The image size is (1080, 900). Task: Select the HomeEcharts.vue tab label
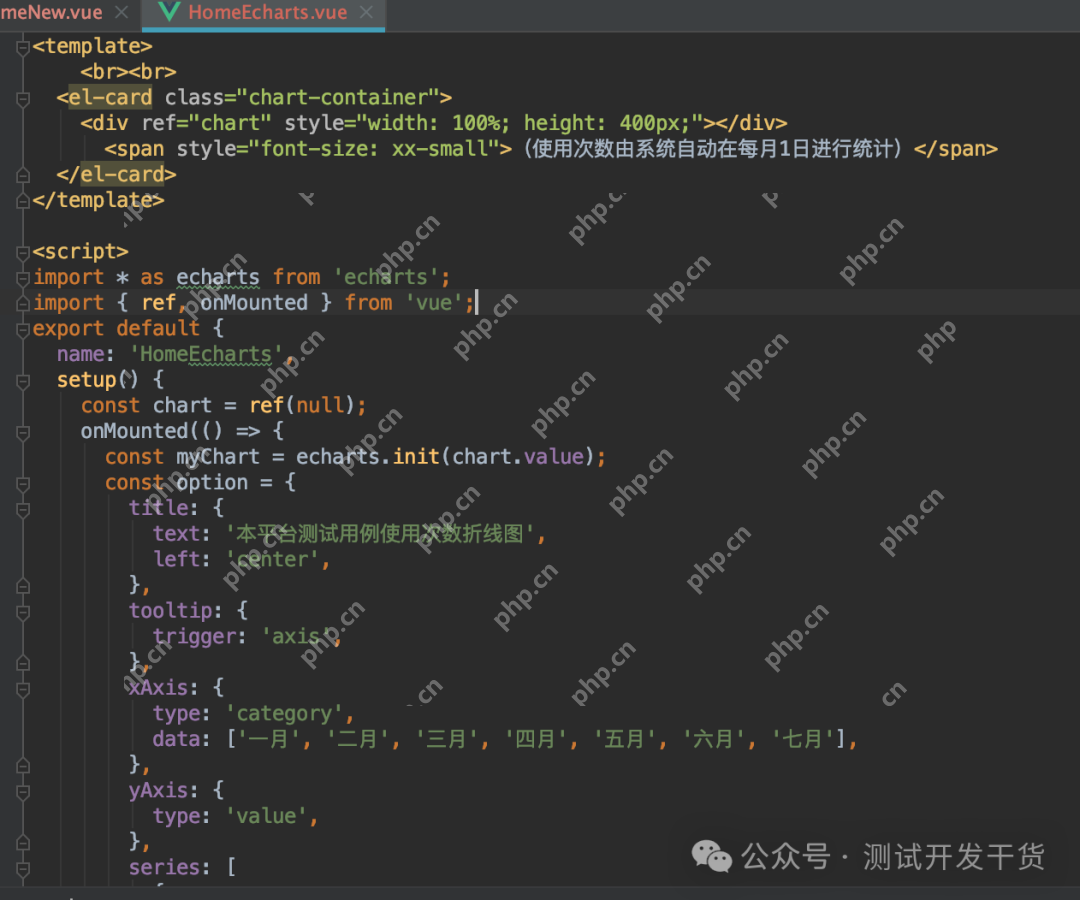[x=267, y=13]
